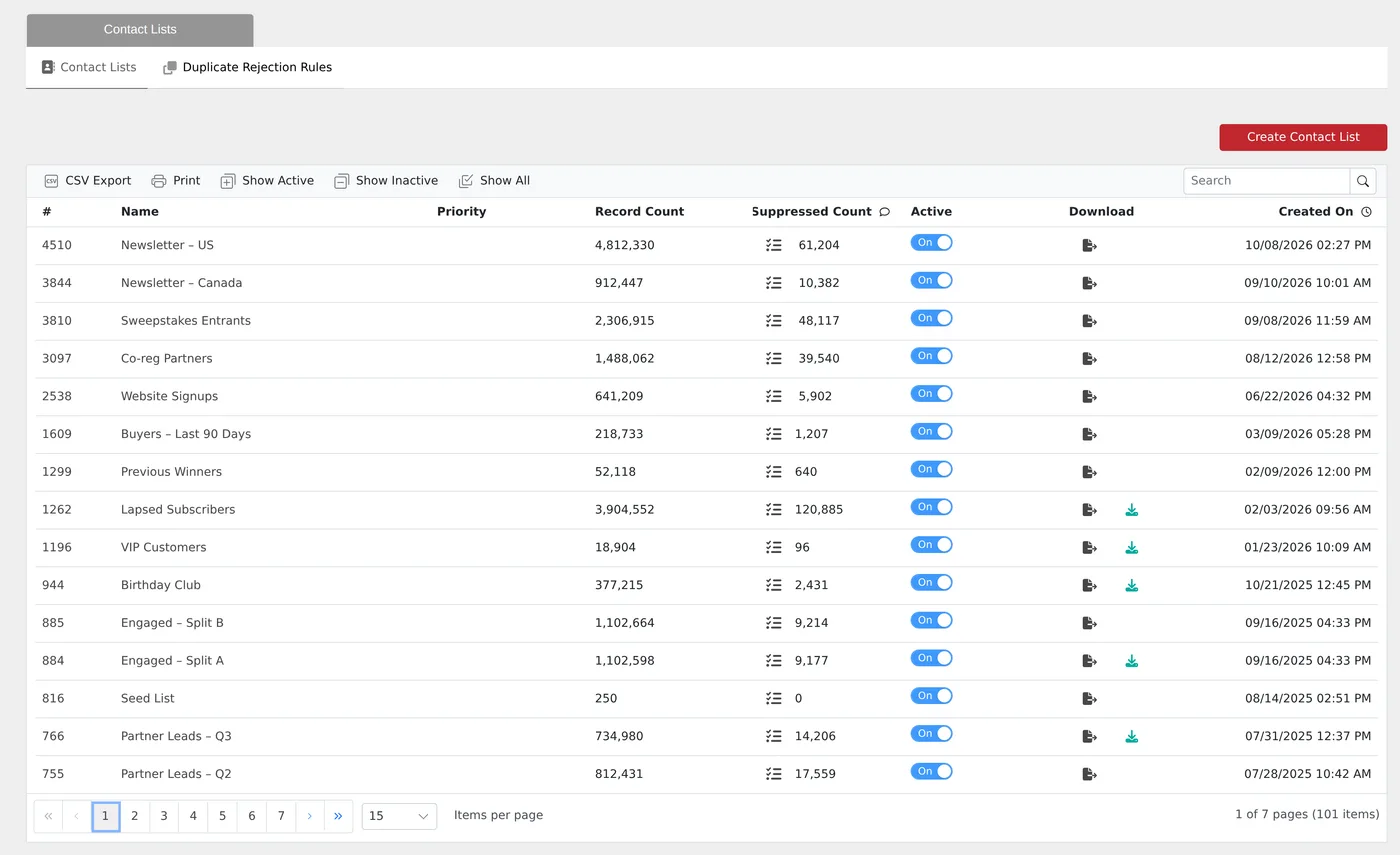Select the Contact Lists sub-tab

click(88, 67)
